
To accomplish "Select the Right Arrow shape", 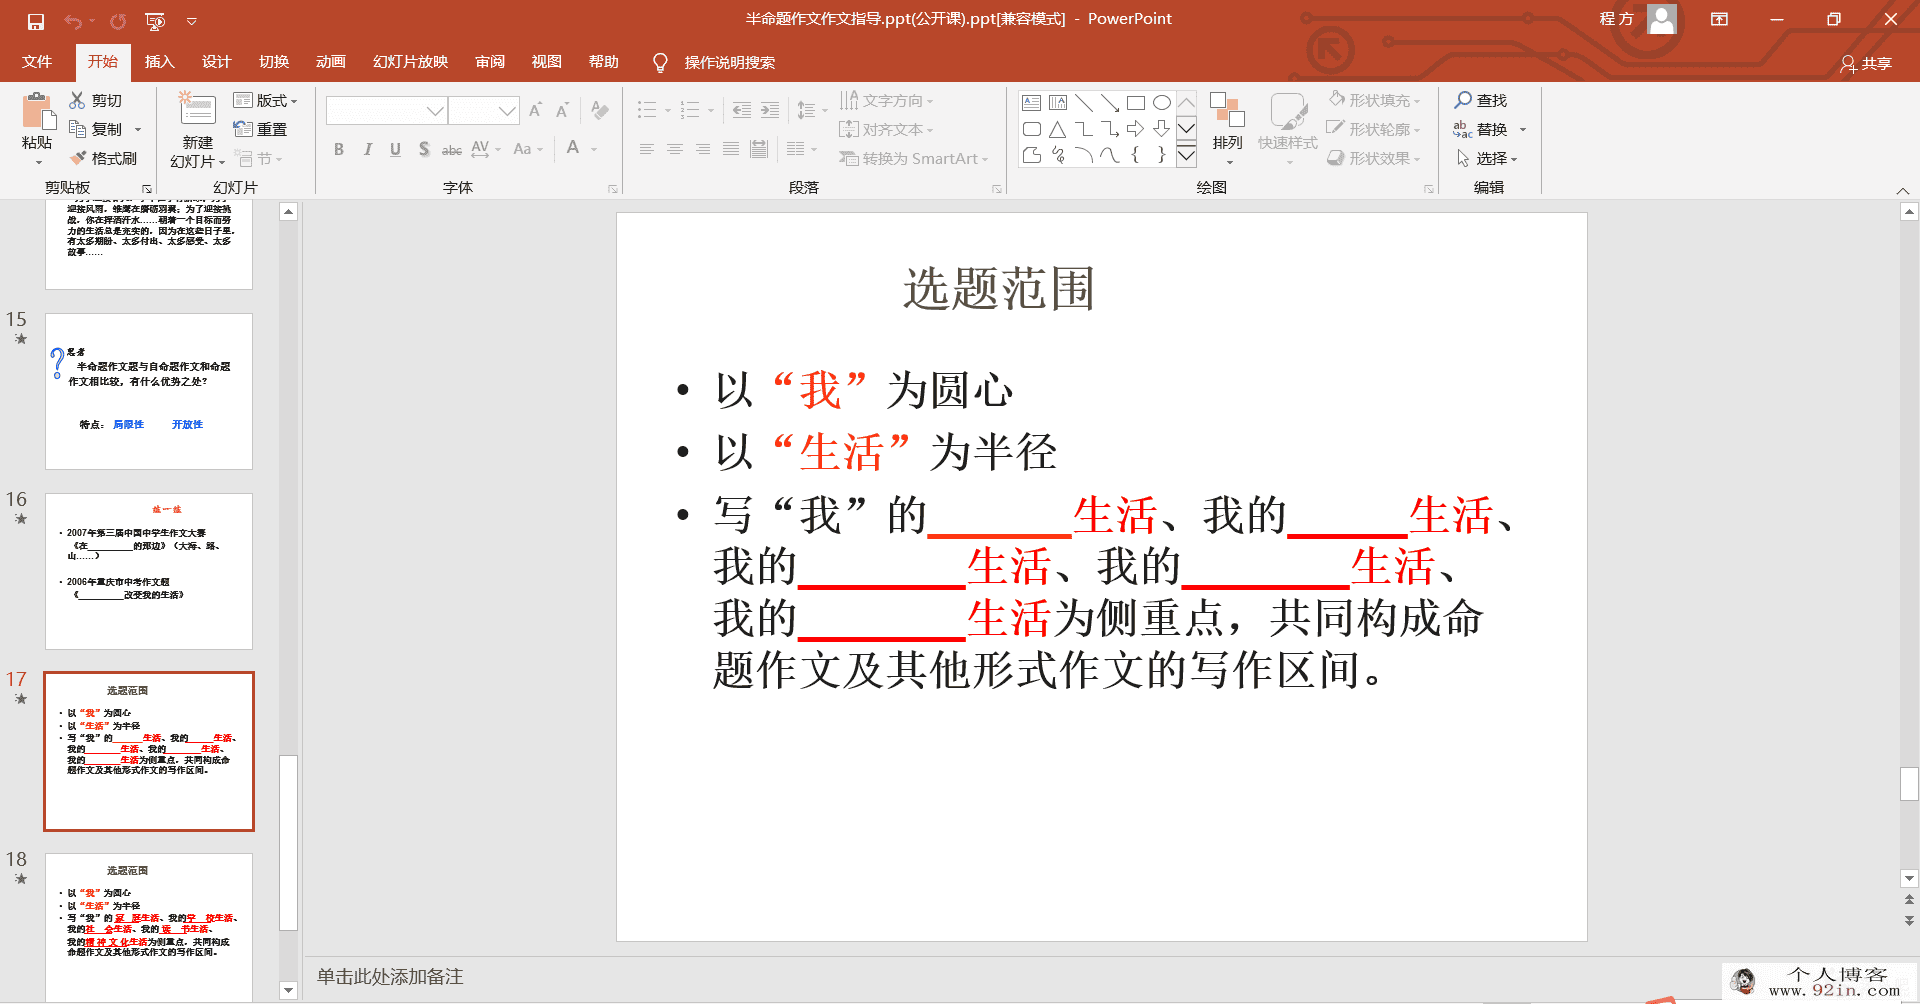I will [x=1136, y=129].
